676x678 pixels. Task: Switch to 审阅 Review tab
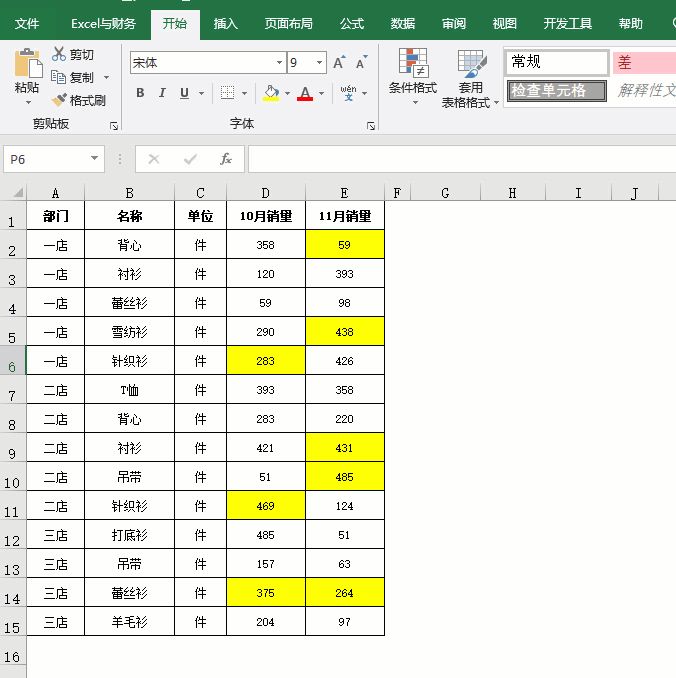click(x=454, y=23)
